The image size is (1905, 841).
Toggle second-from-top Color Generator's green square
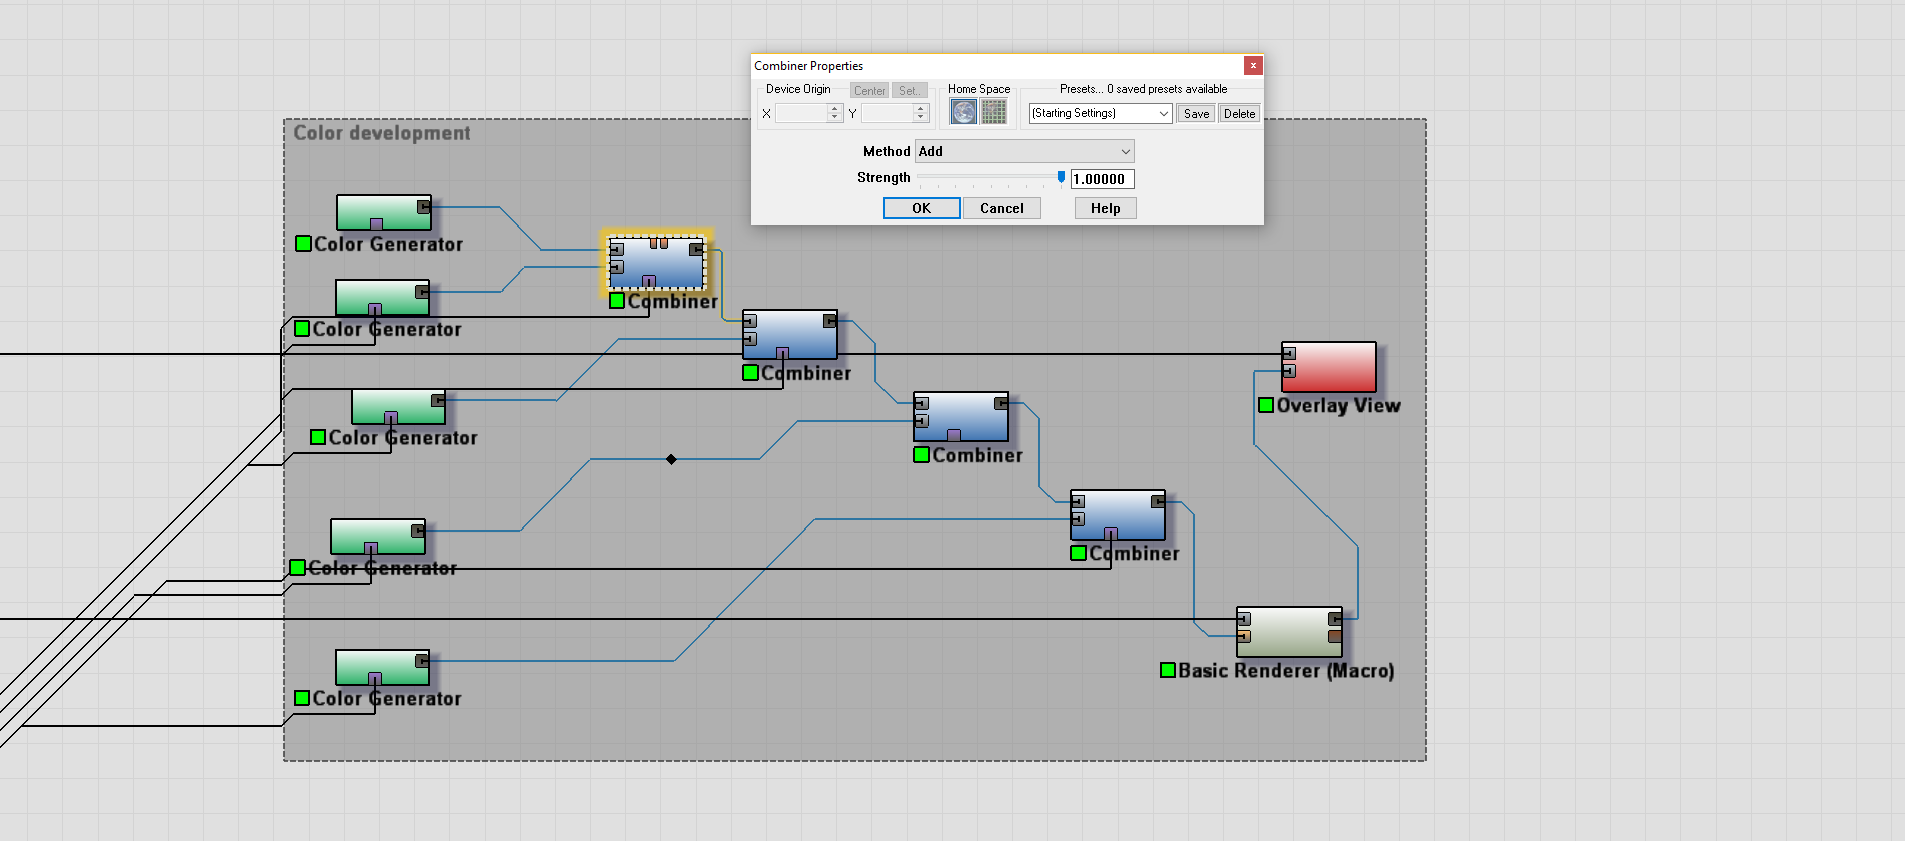[302, 328]
